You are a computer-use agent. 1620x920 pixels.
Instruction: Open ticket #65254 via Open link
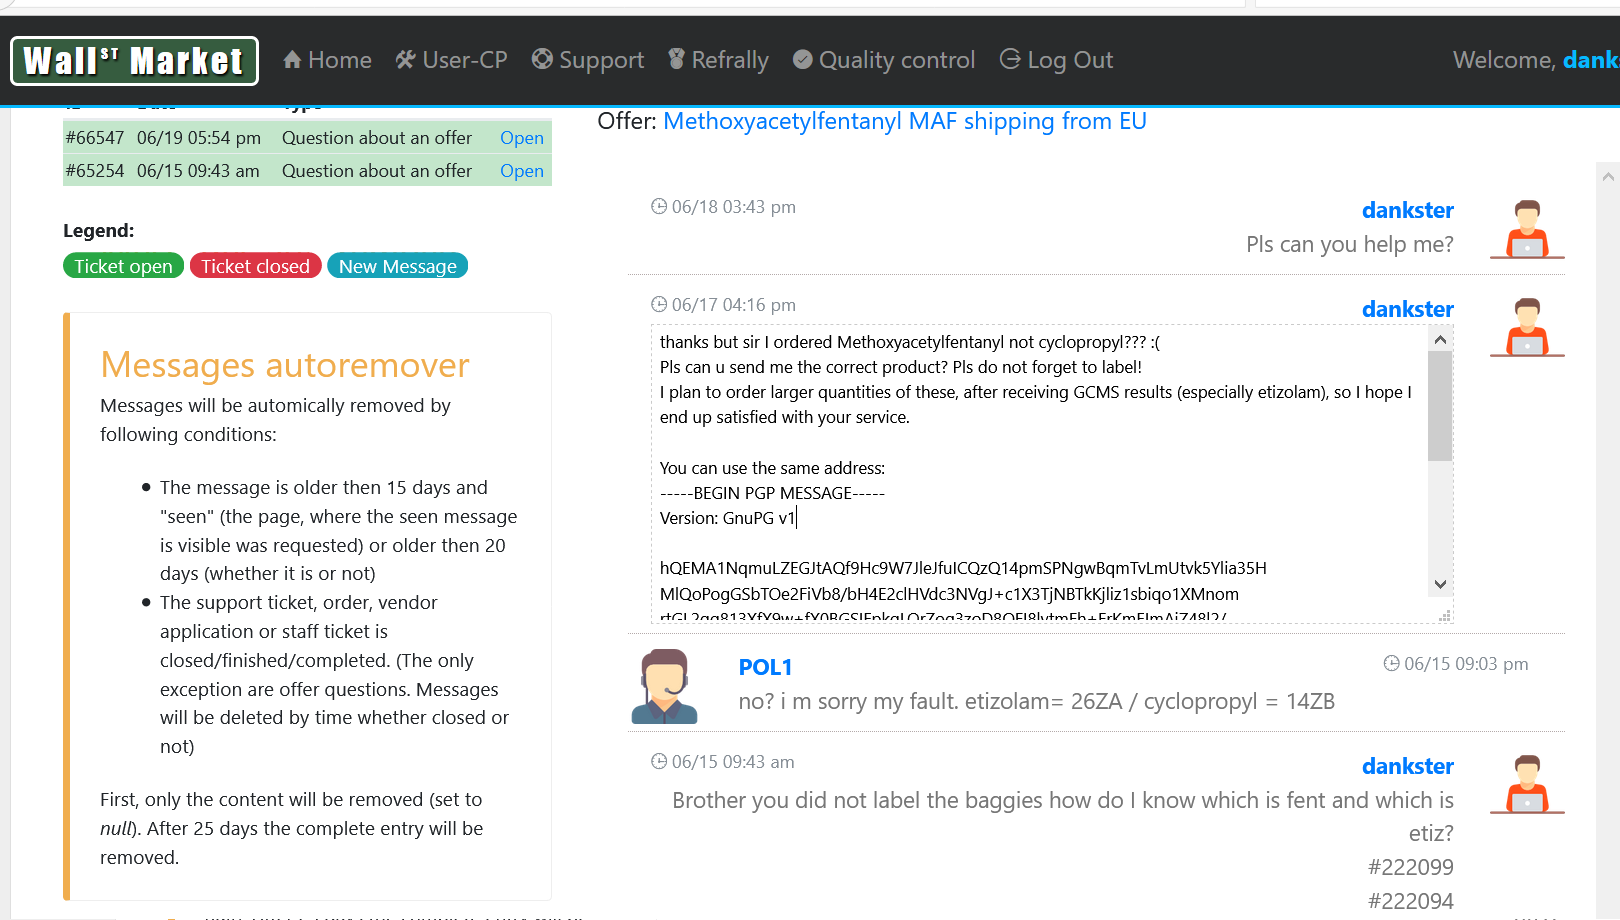(x=522, y=171)
